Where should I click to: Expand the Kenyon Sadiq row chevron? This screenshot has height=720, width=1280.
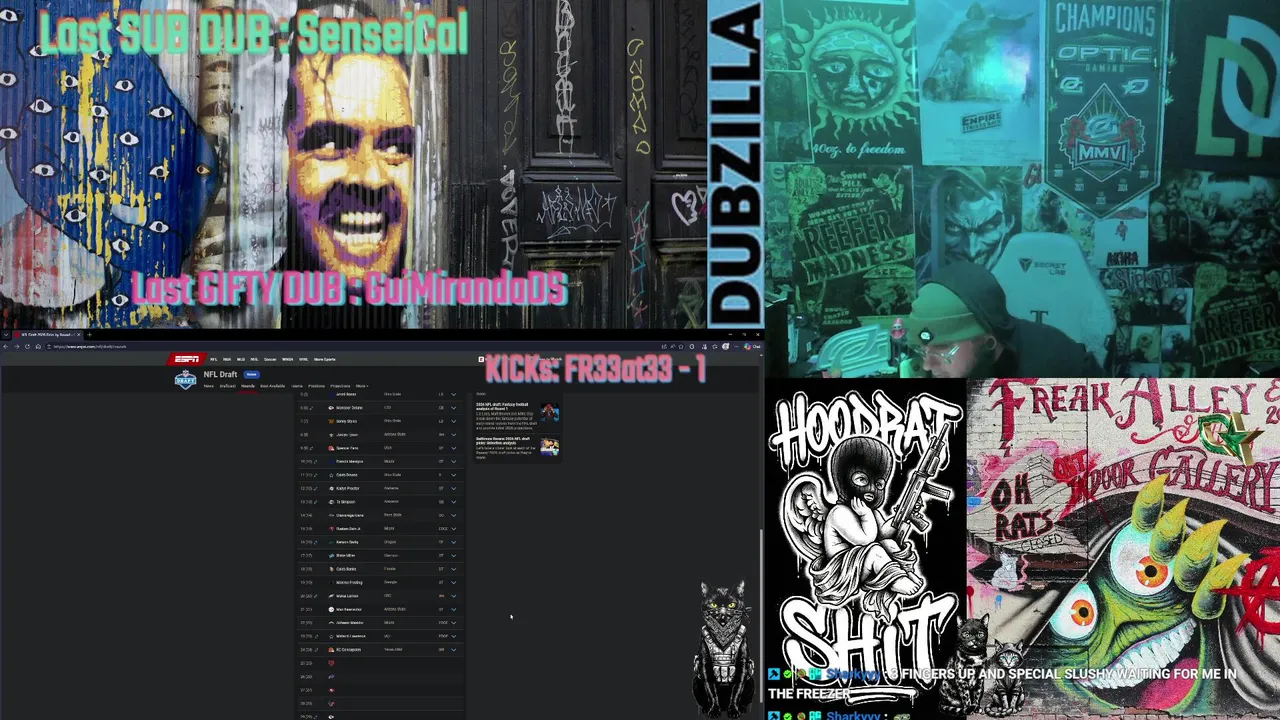[x=453, y=542]
